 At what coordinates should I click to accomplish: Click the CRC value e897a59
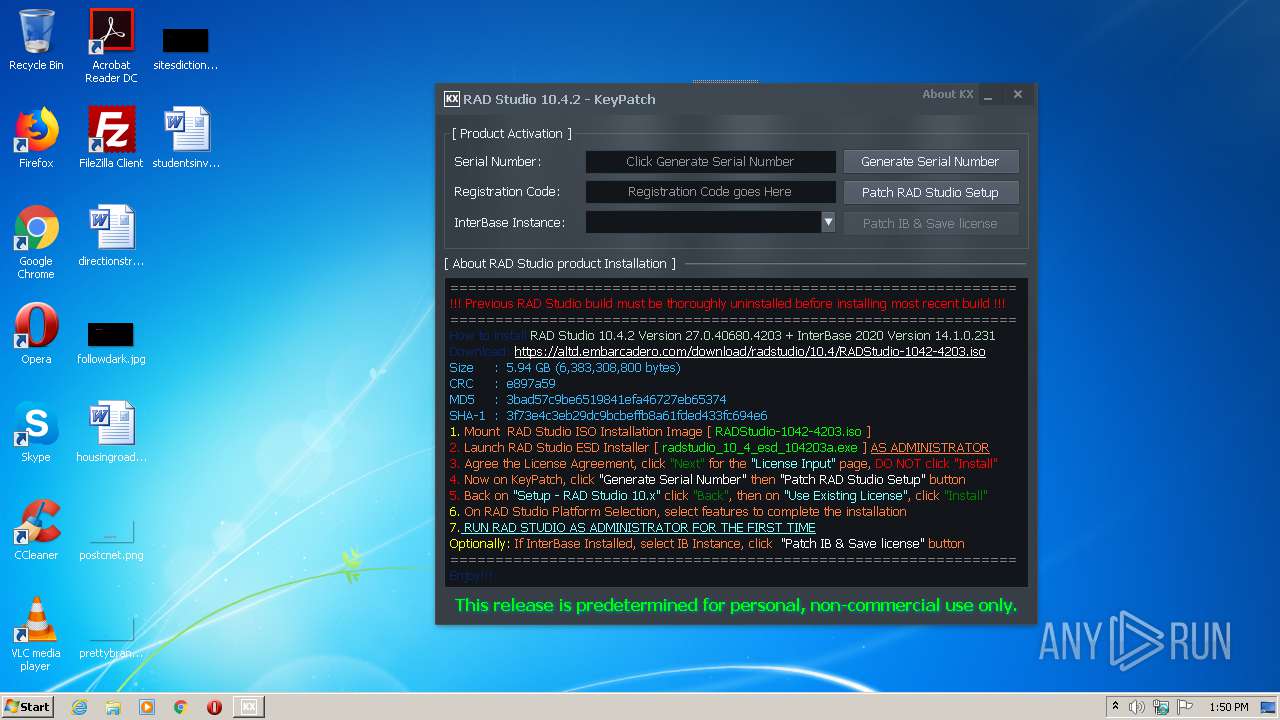(x=530, y=384)
